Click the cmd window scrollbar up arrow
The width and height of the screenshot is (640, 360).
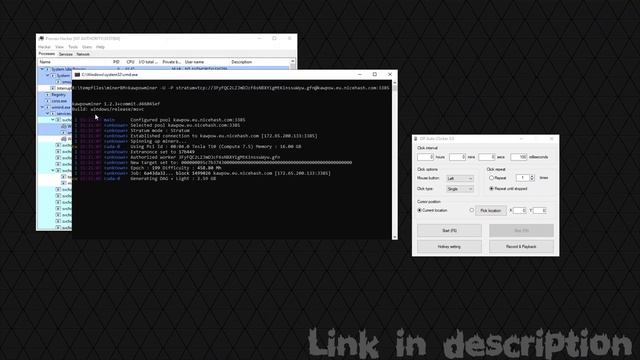(394, 83)
